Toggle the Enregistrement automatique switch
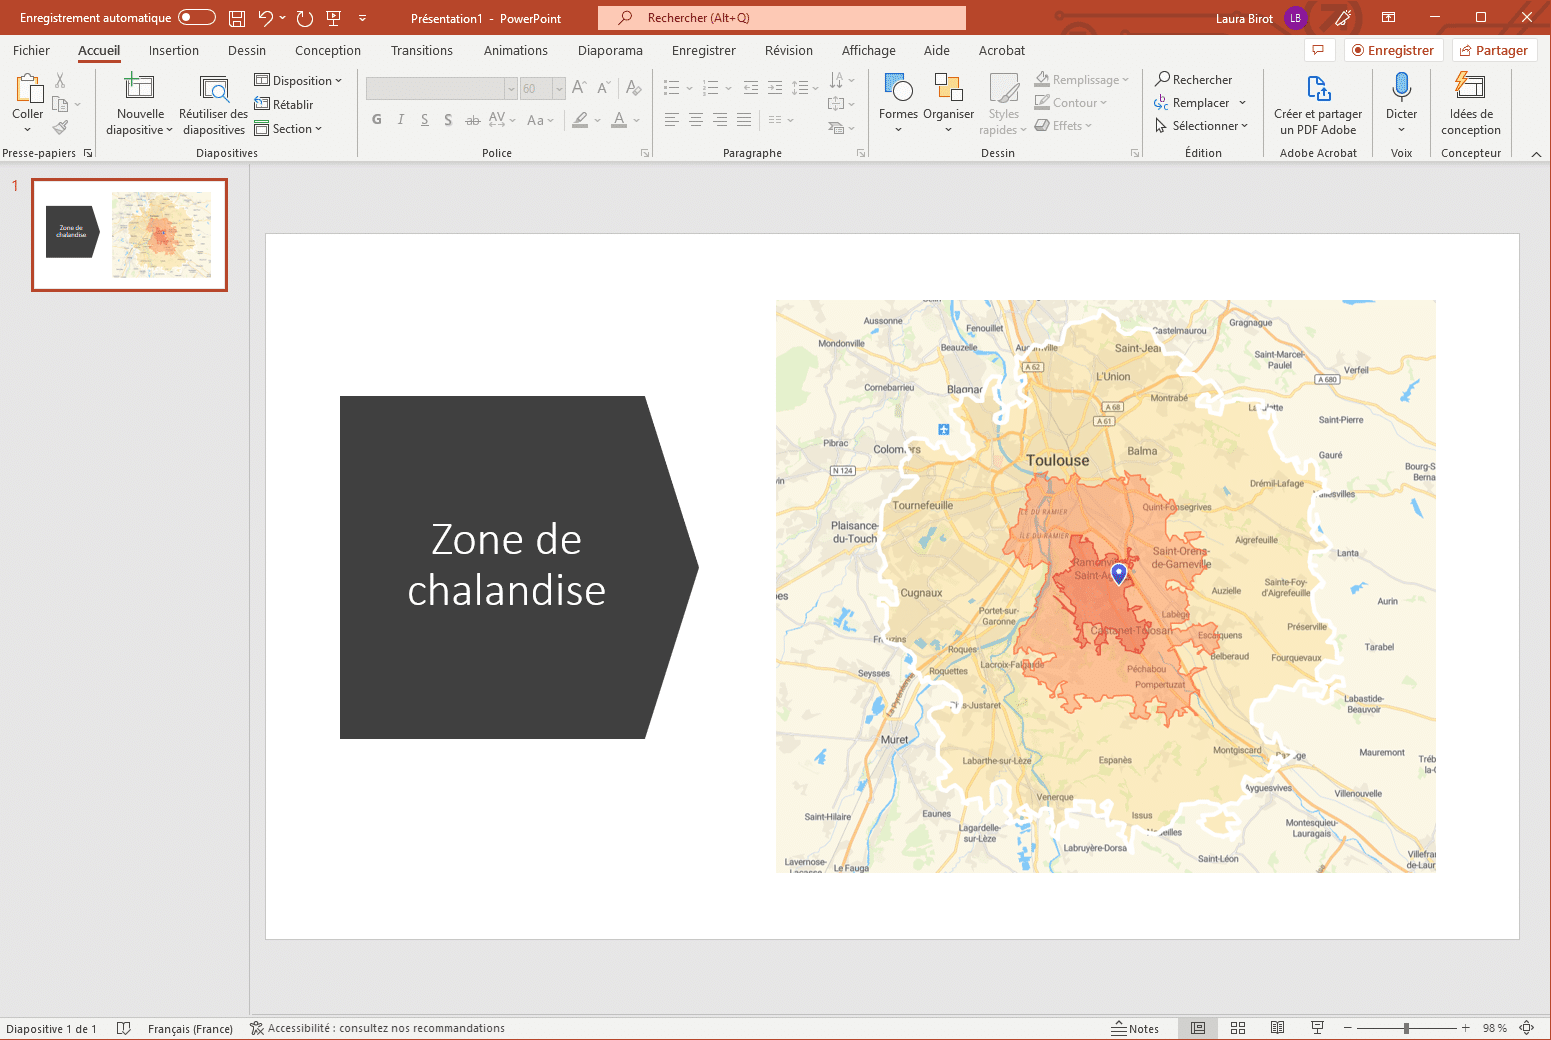This screenshot has height=1040, width=1551. click(x=197, y=17)
